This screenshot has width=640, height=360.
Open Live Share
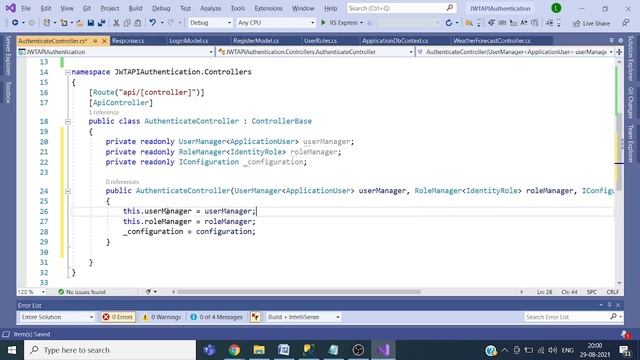coord(591,23)
